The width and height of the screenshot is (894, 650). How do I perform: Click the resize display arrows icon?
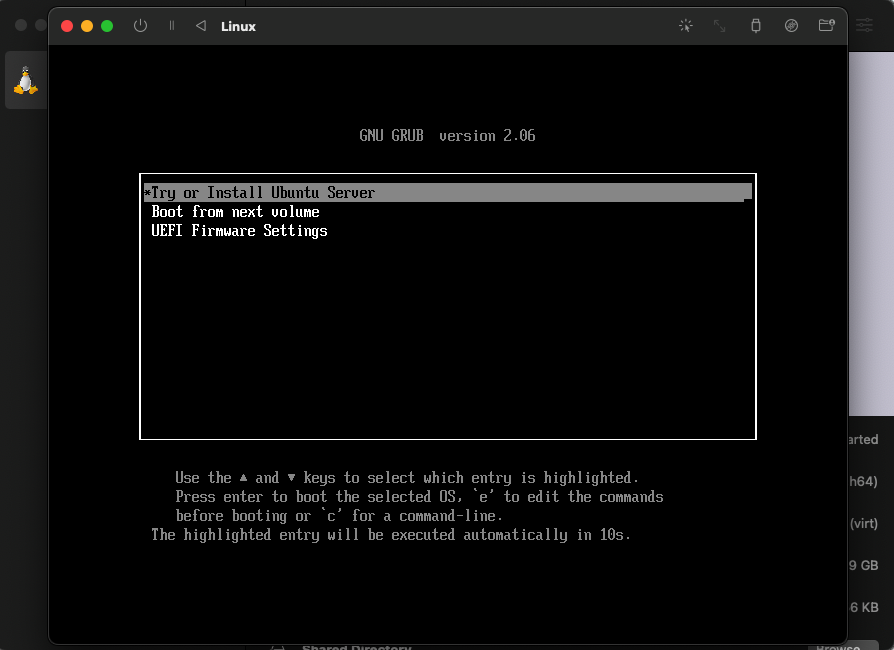pyautogui.click(x=720, y=26)
